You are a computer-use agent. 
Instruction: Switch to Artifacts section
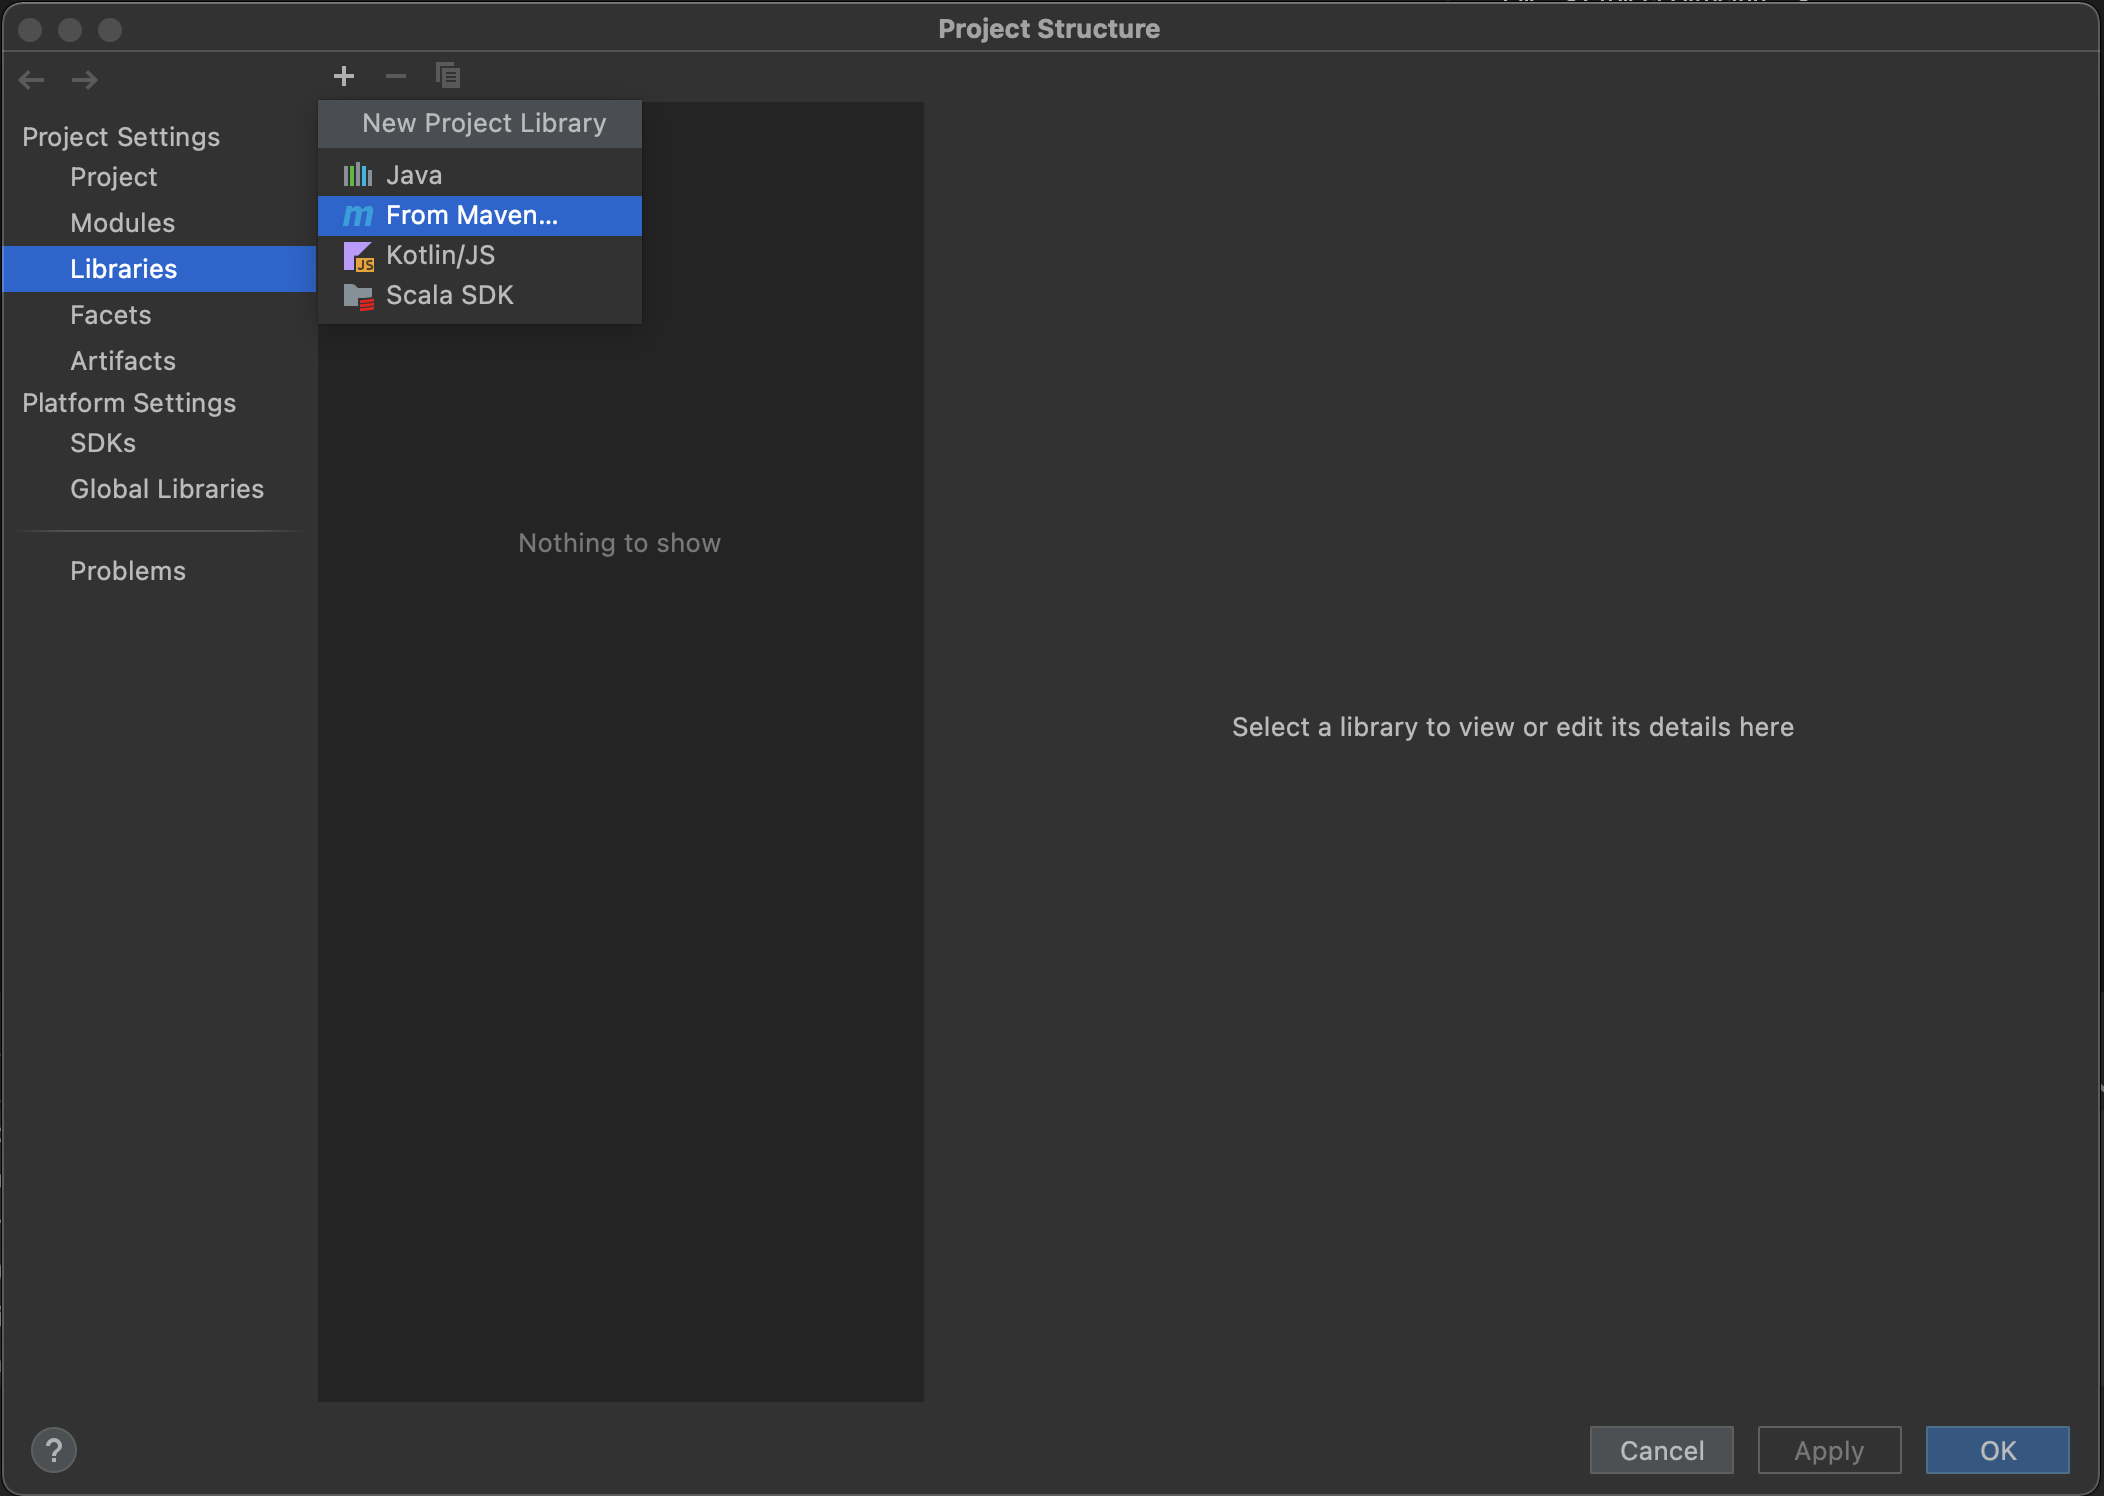[x=122, y=361]
